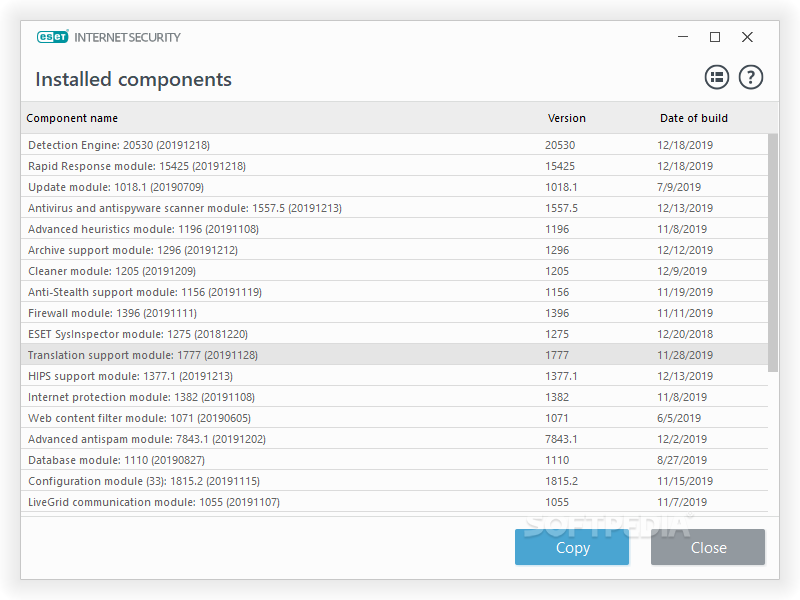The width and height of the screenshot is (800, 600).
Task: Select the Rapid Response module: 15425 row
Action: (394, 166)
